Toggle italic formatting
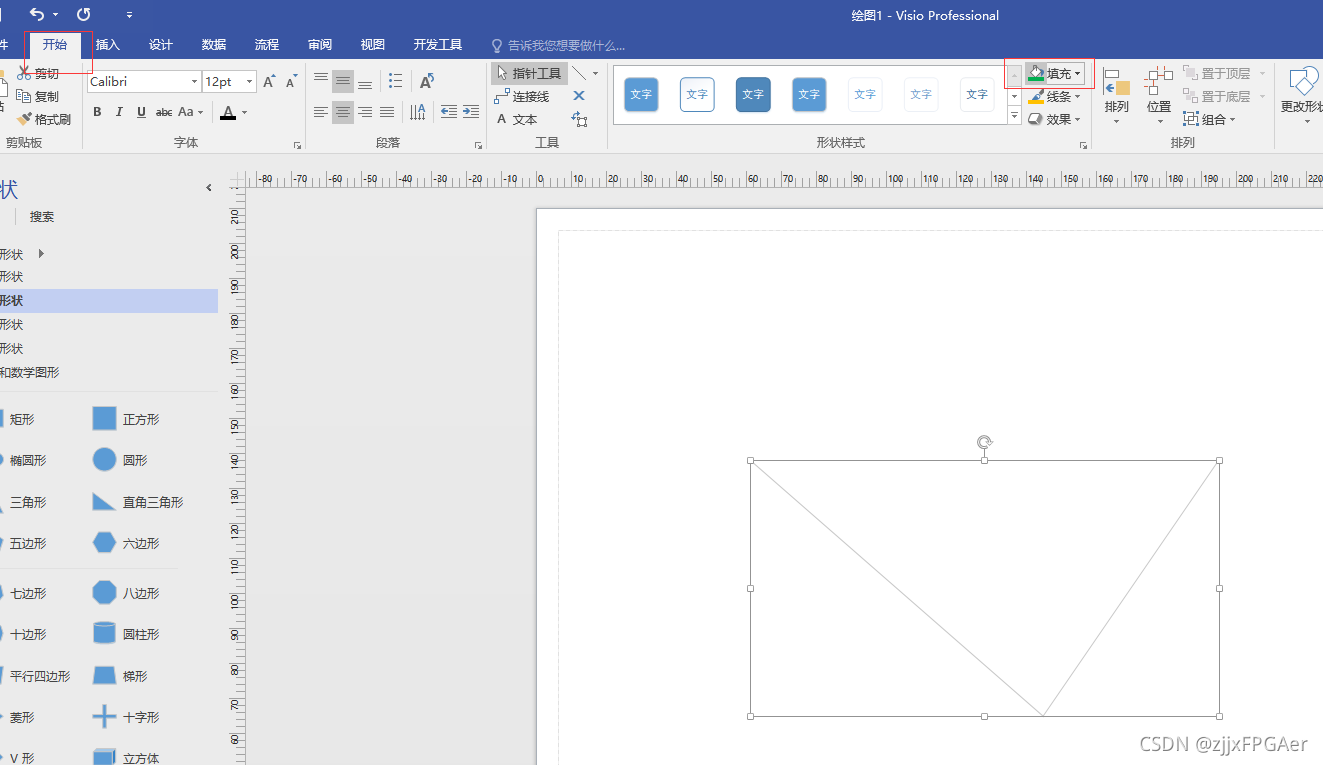The width and height of the screenshot is (1323, 765). [119, 112]
